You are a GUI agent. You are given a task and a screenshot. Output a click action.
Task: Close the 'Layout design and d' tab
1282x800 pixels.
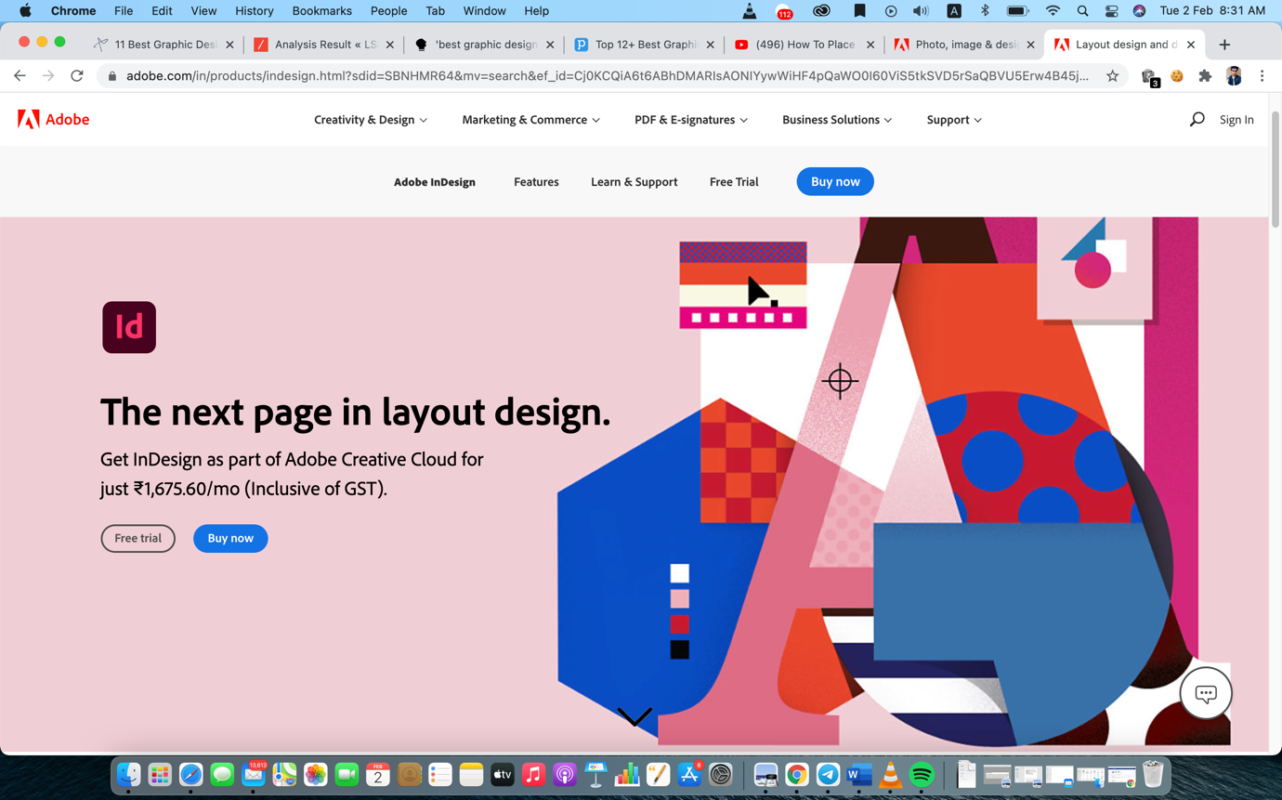(1190, 44)
